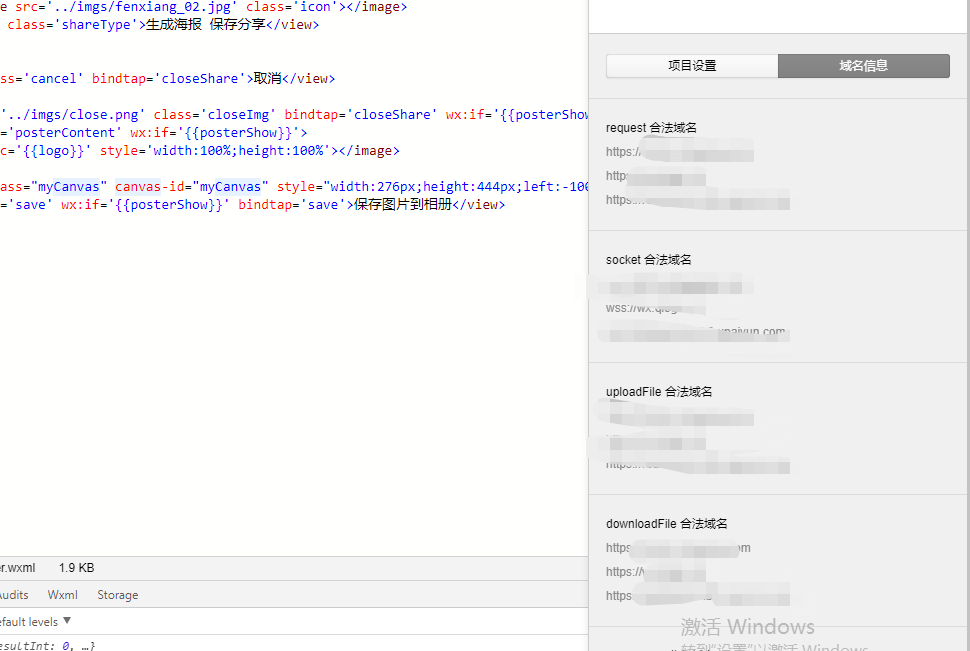Click '生成海报 保存分享' in the code editor
The height and width of the screenshot is (651, 970).
point(206,24)
